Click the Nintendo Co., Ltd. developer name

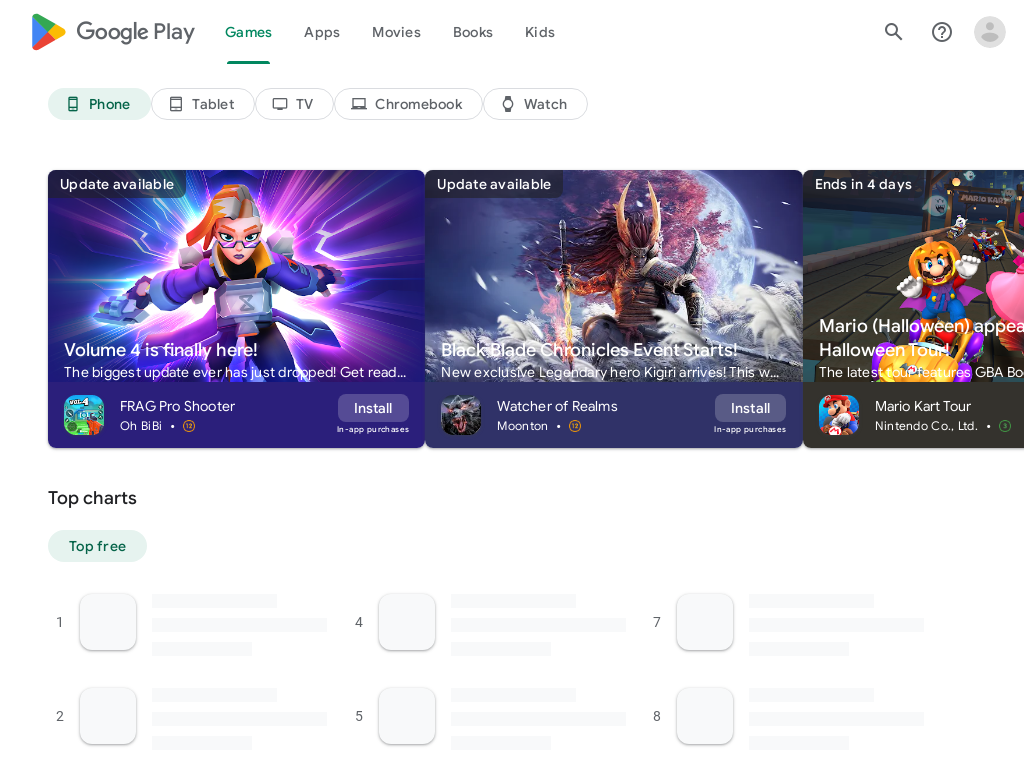point(926,426)
